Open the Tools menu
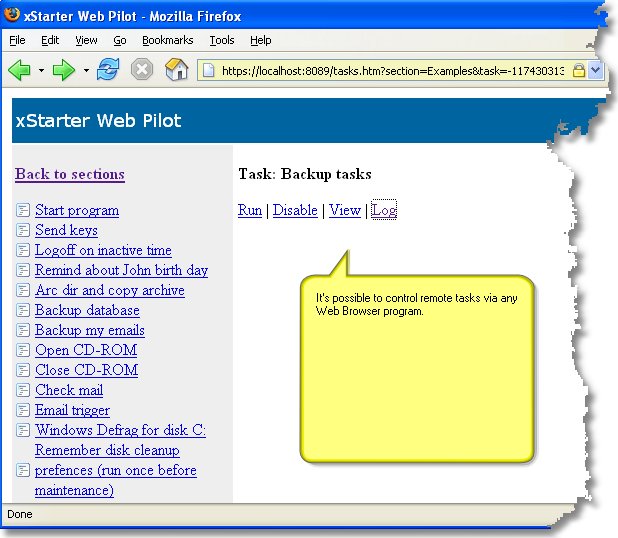This screenshot has height=538, width=618. click(x=222, y=40)
